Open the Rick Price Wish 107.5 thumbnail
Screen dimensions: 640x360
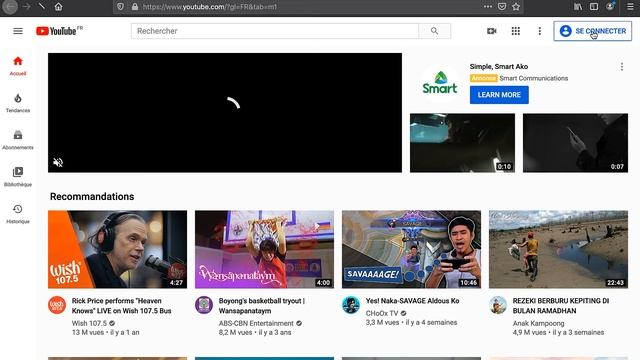tap(118, 249)
